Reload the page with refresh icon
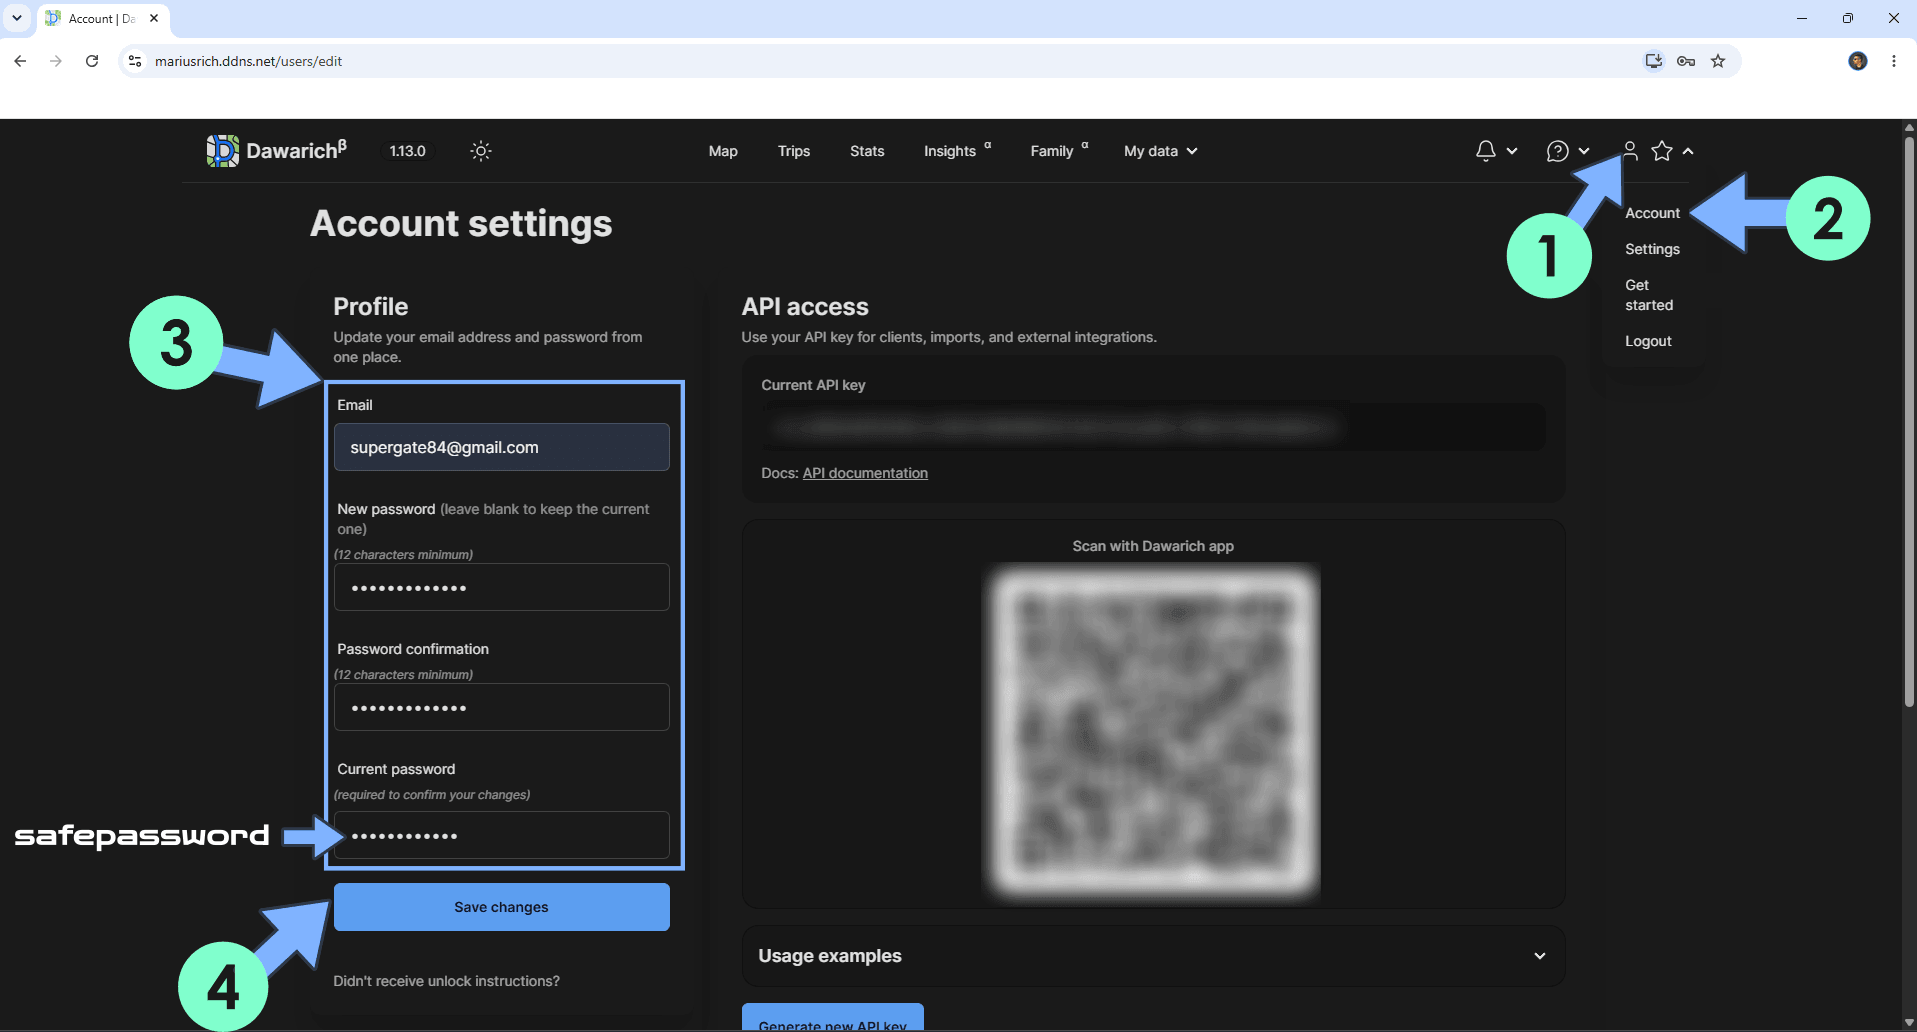The height and width of the screenshot is (1032, 1917). (x=92, y=61)
